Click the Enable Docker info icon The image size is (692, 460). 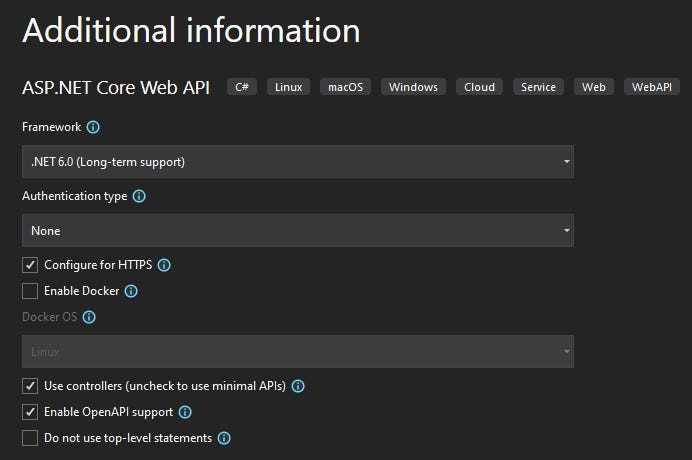click(x=131, y=291)
